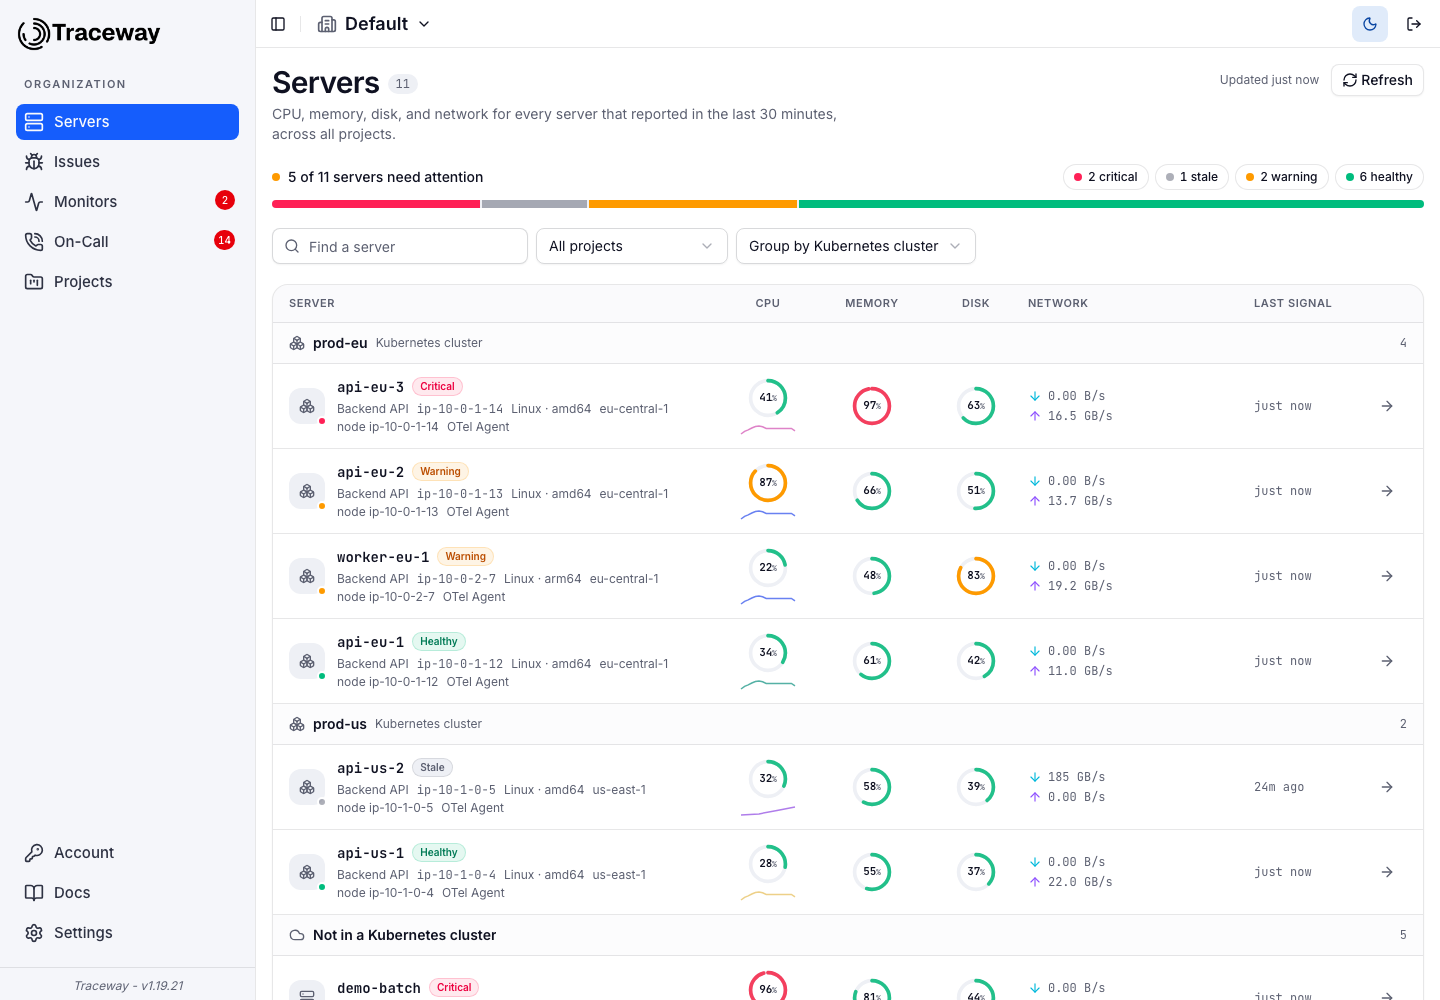Image resolution: width=1440 pixels, height=1000 pixels.
Task: Open the On-Call page
Action: point(127,242)
